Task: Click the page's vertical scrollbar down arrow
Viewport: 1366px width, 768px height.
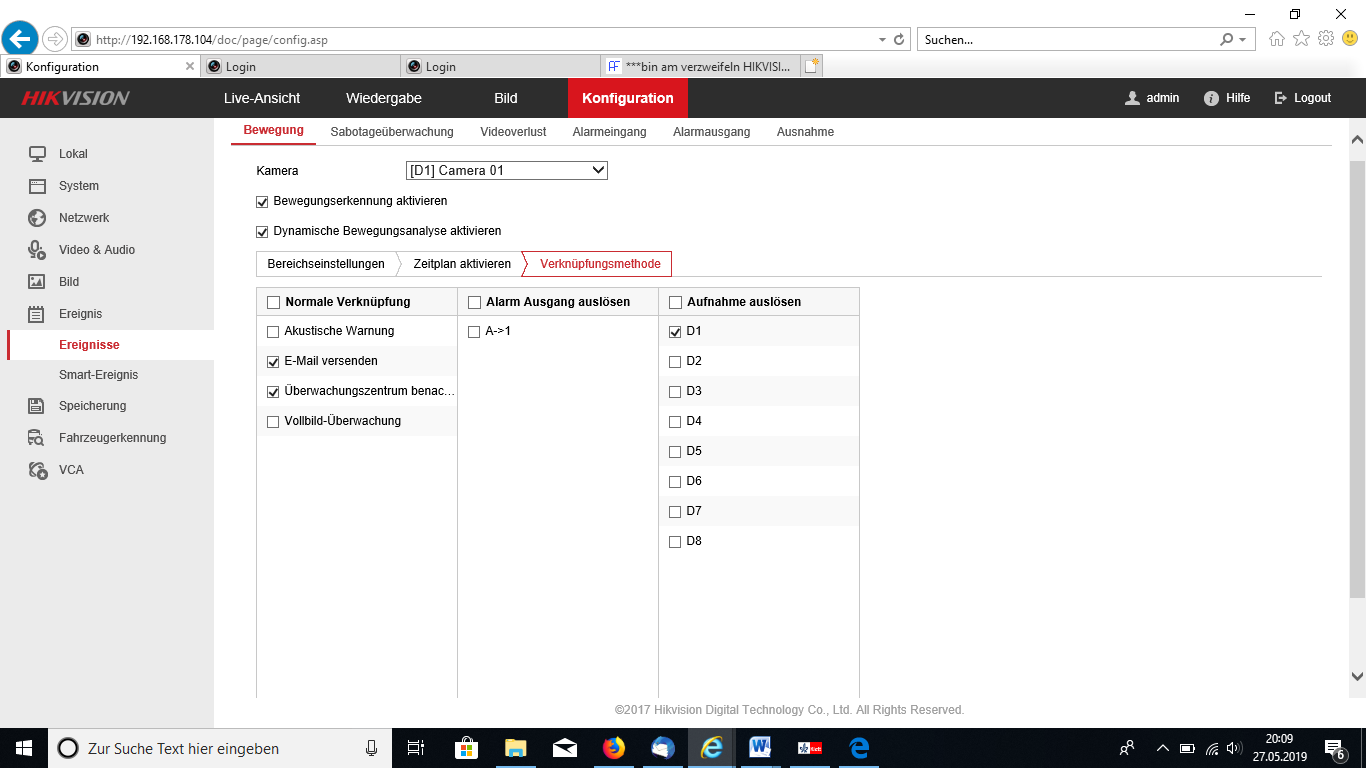Action: pos(1357,677)
